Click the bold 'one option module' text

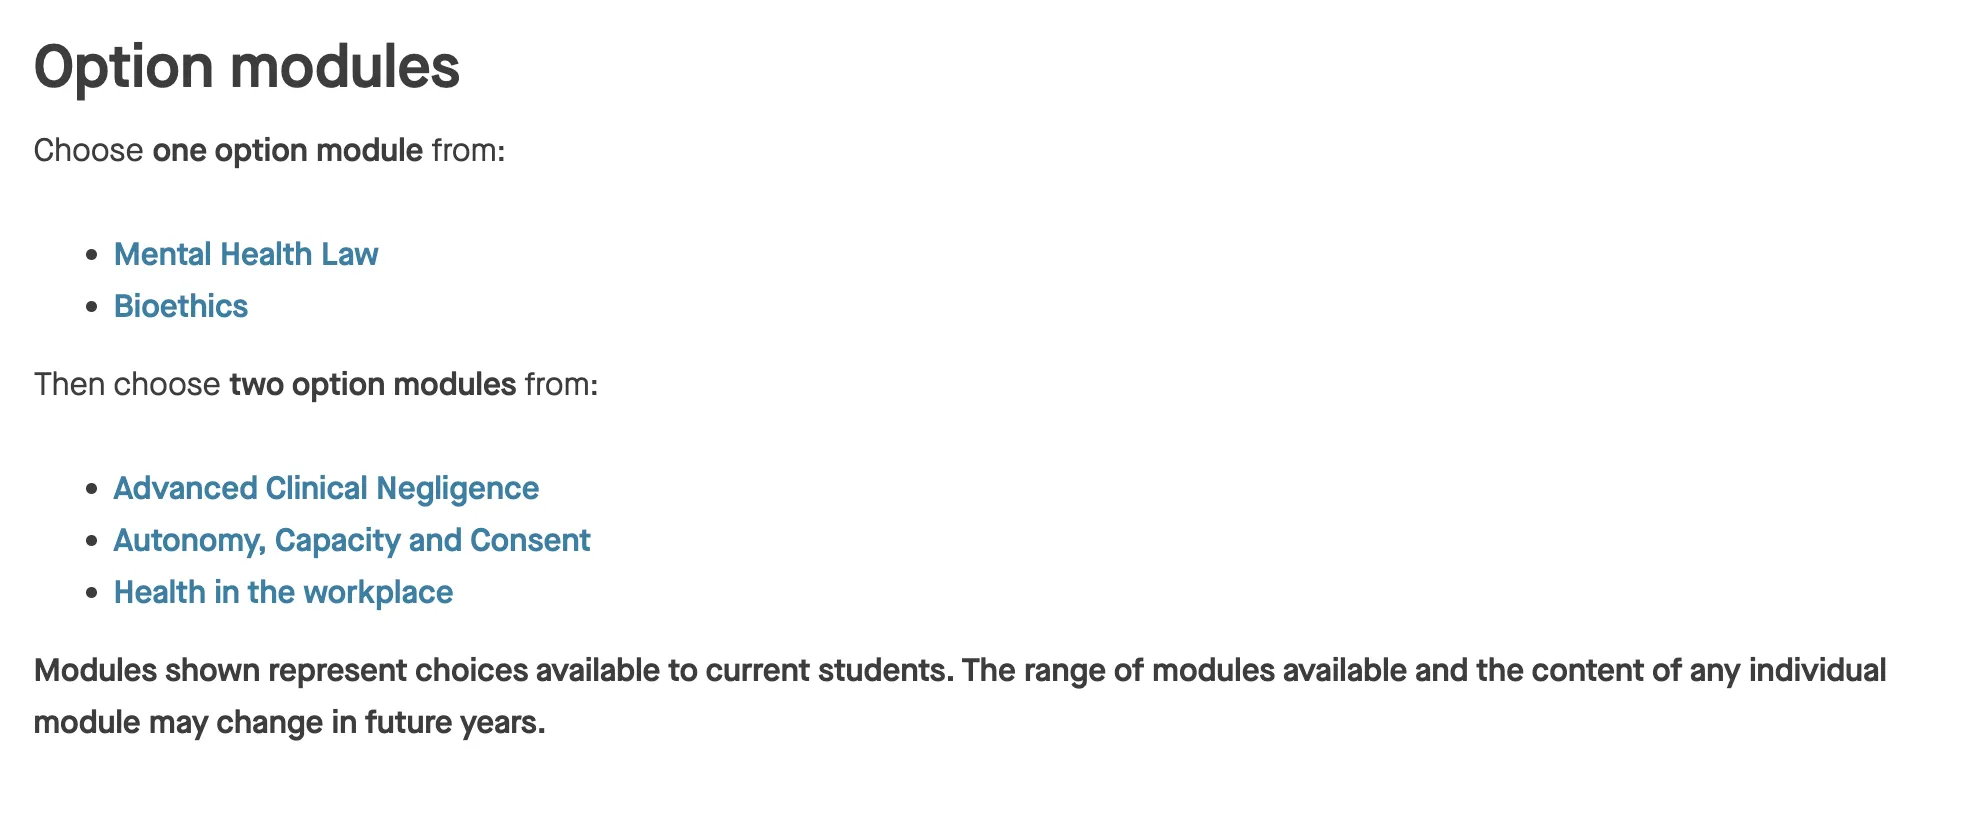coord(287,150)
